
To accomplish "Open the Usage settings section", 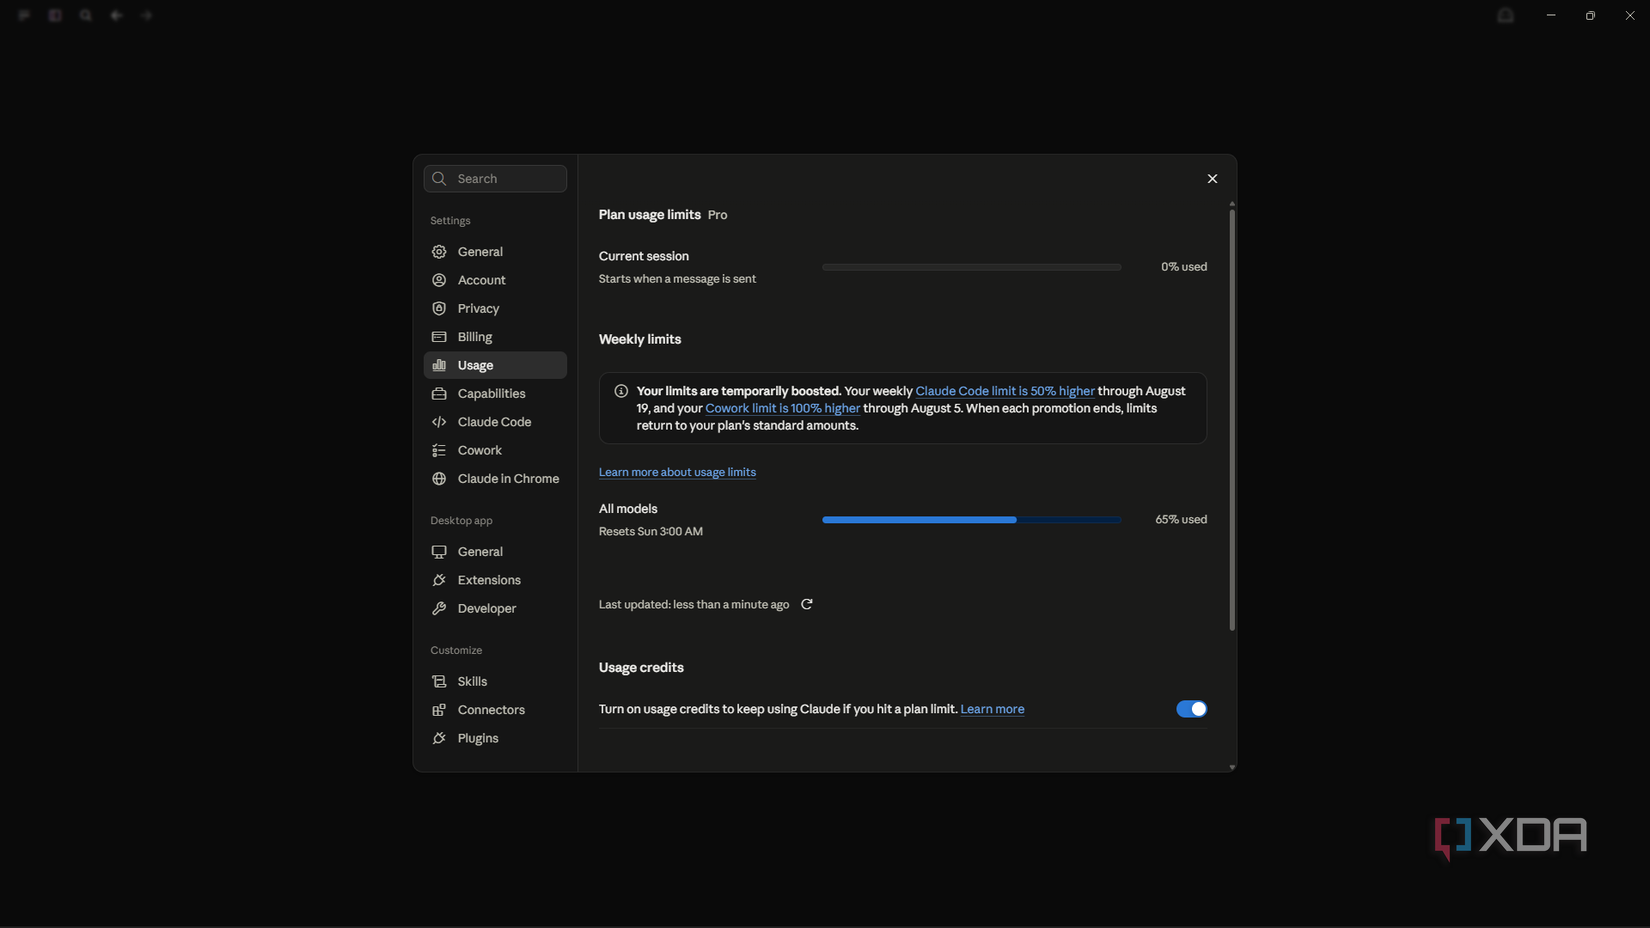I will click(495, 365).
